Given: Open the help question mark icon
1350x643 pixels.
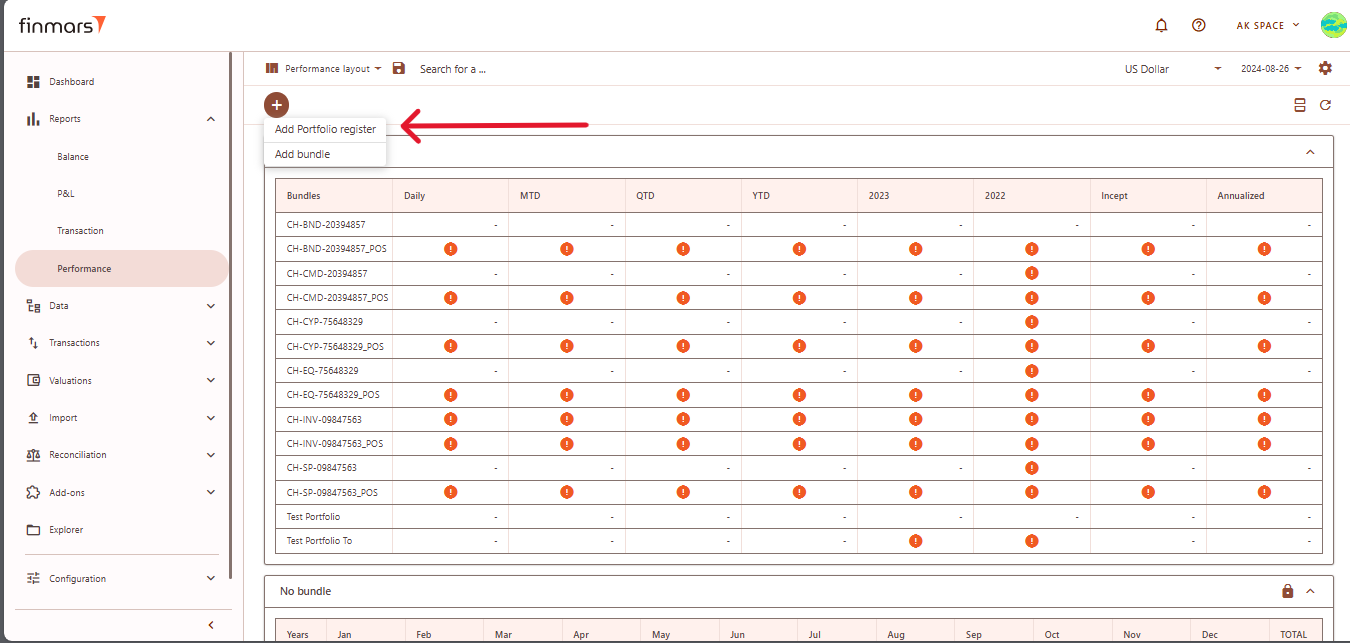Looking at the screenshot, I should 1198,26.
